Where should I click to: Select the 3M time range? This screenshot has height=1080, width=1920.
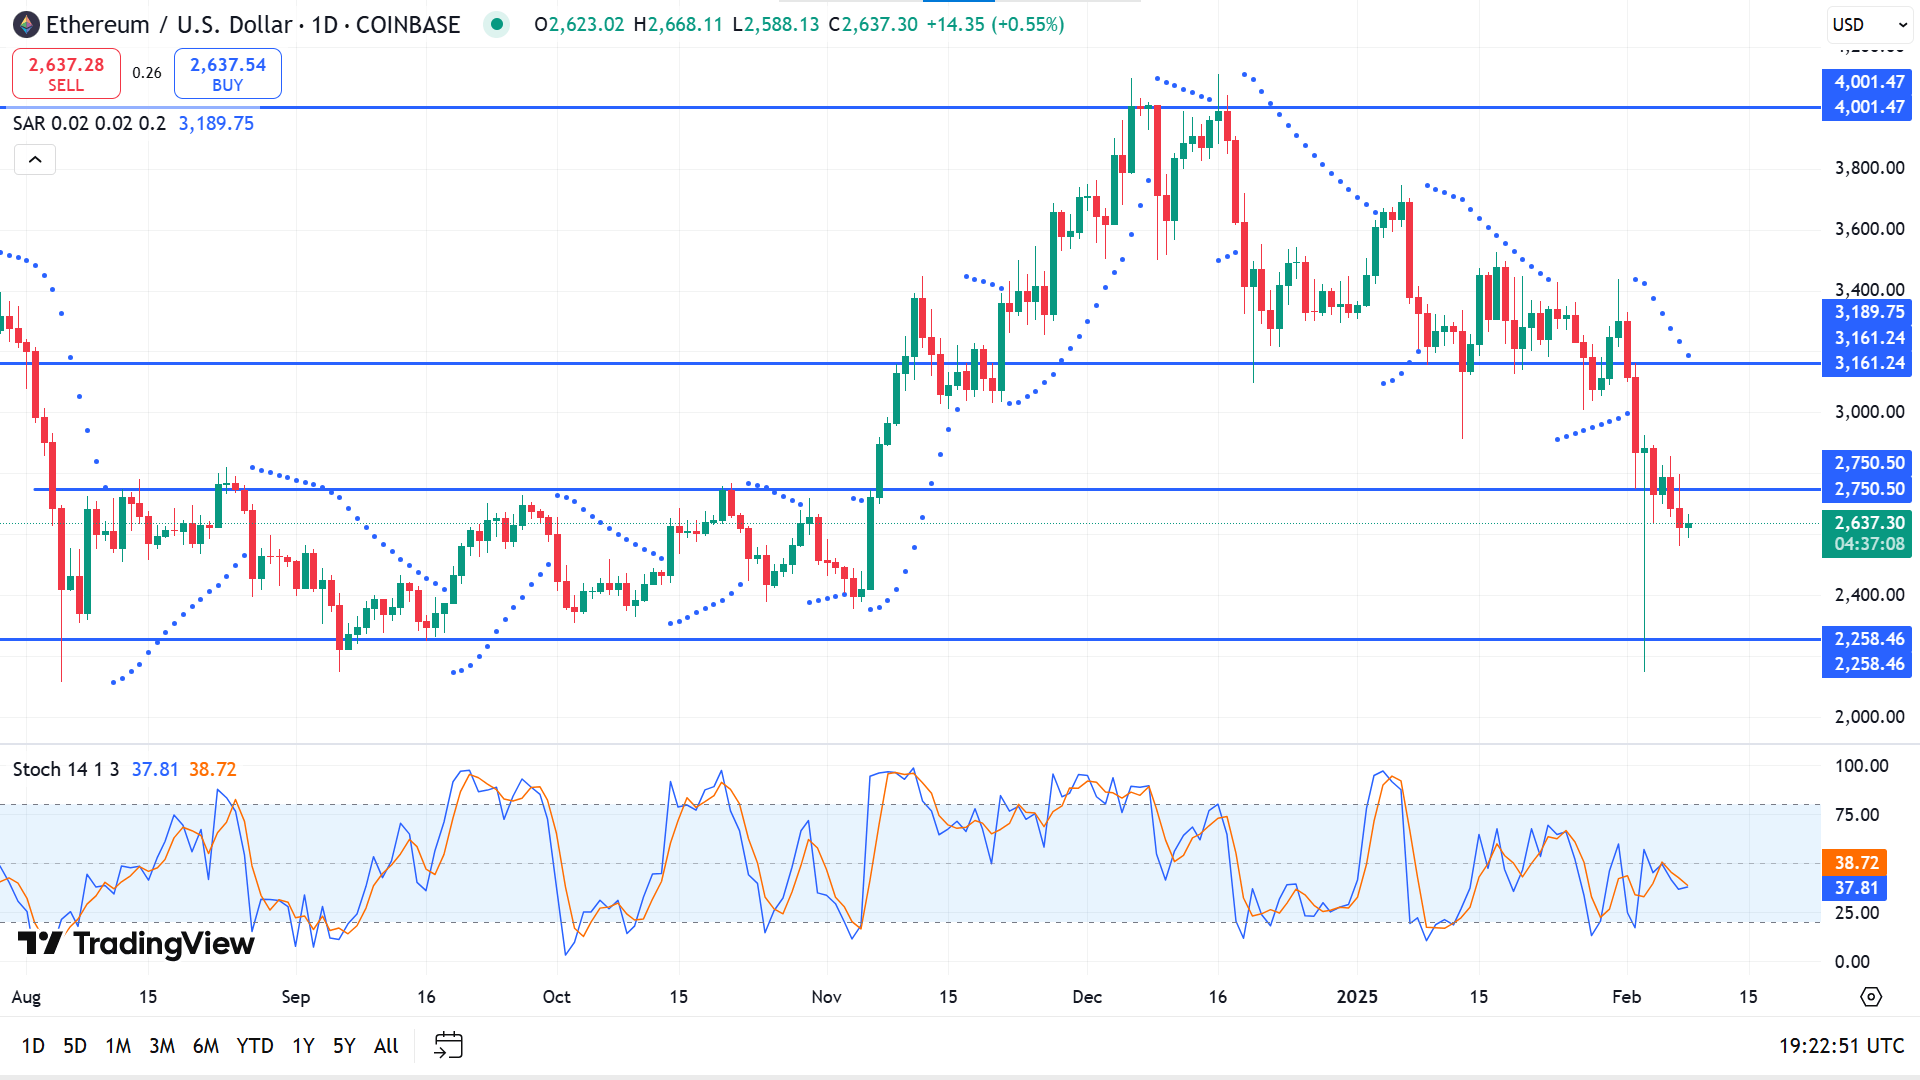[162, 1046]
